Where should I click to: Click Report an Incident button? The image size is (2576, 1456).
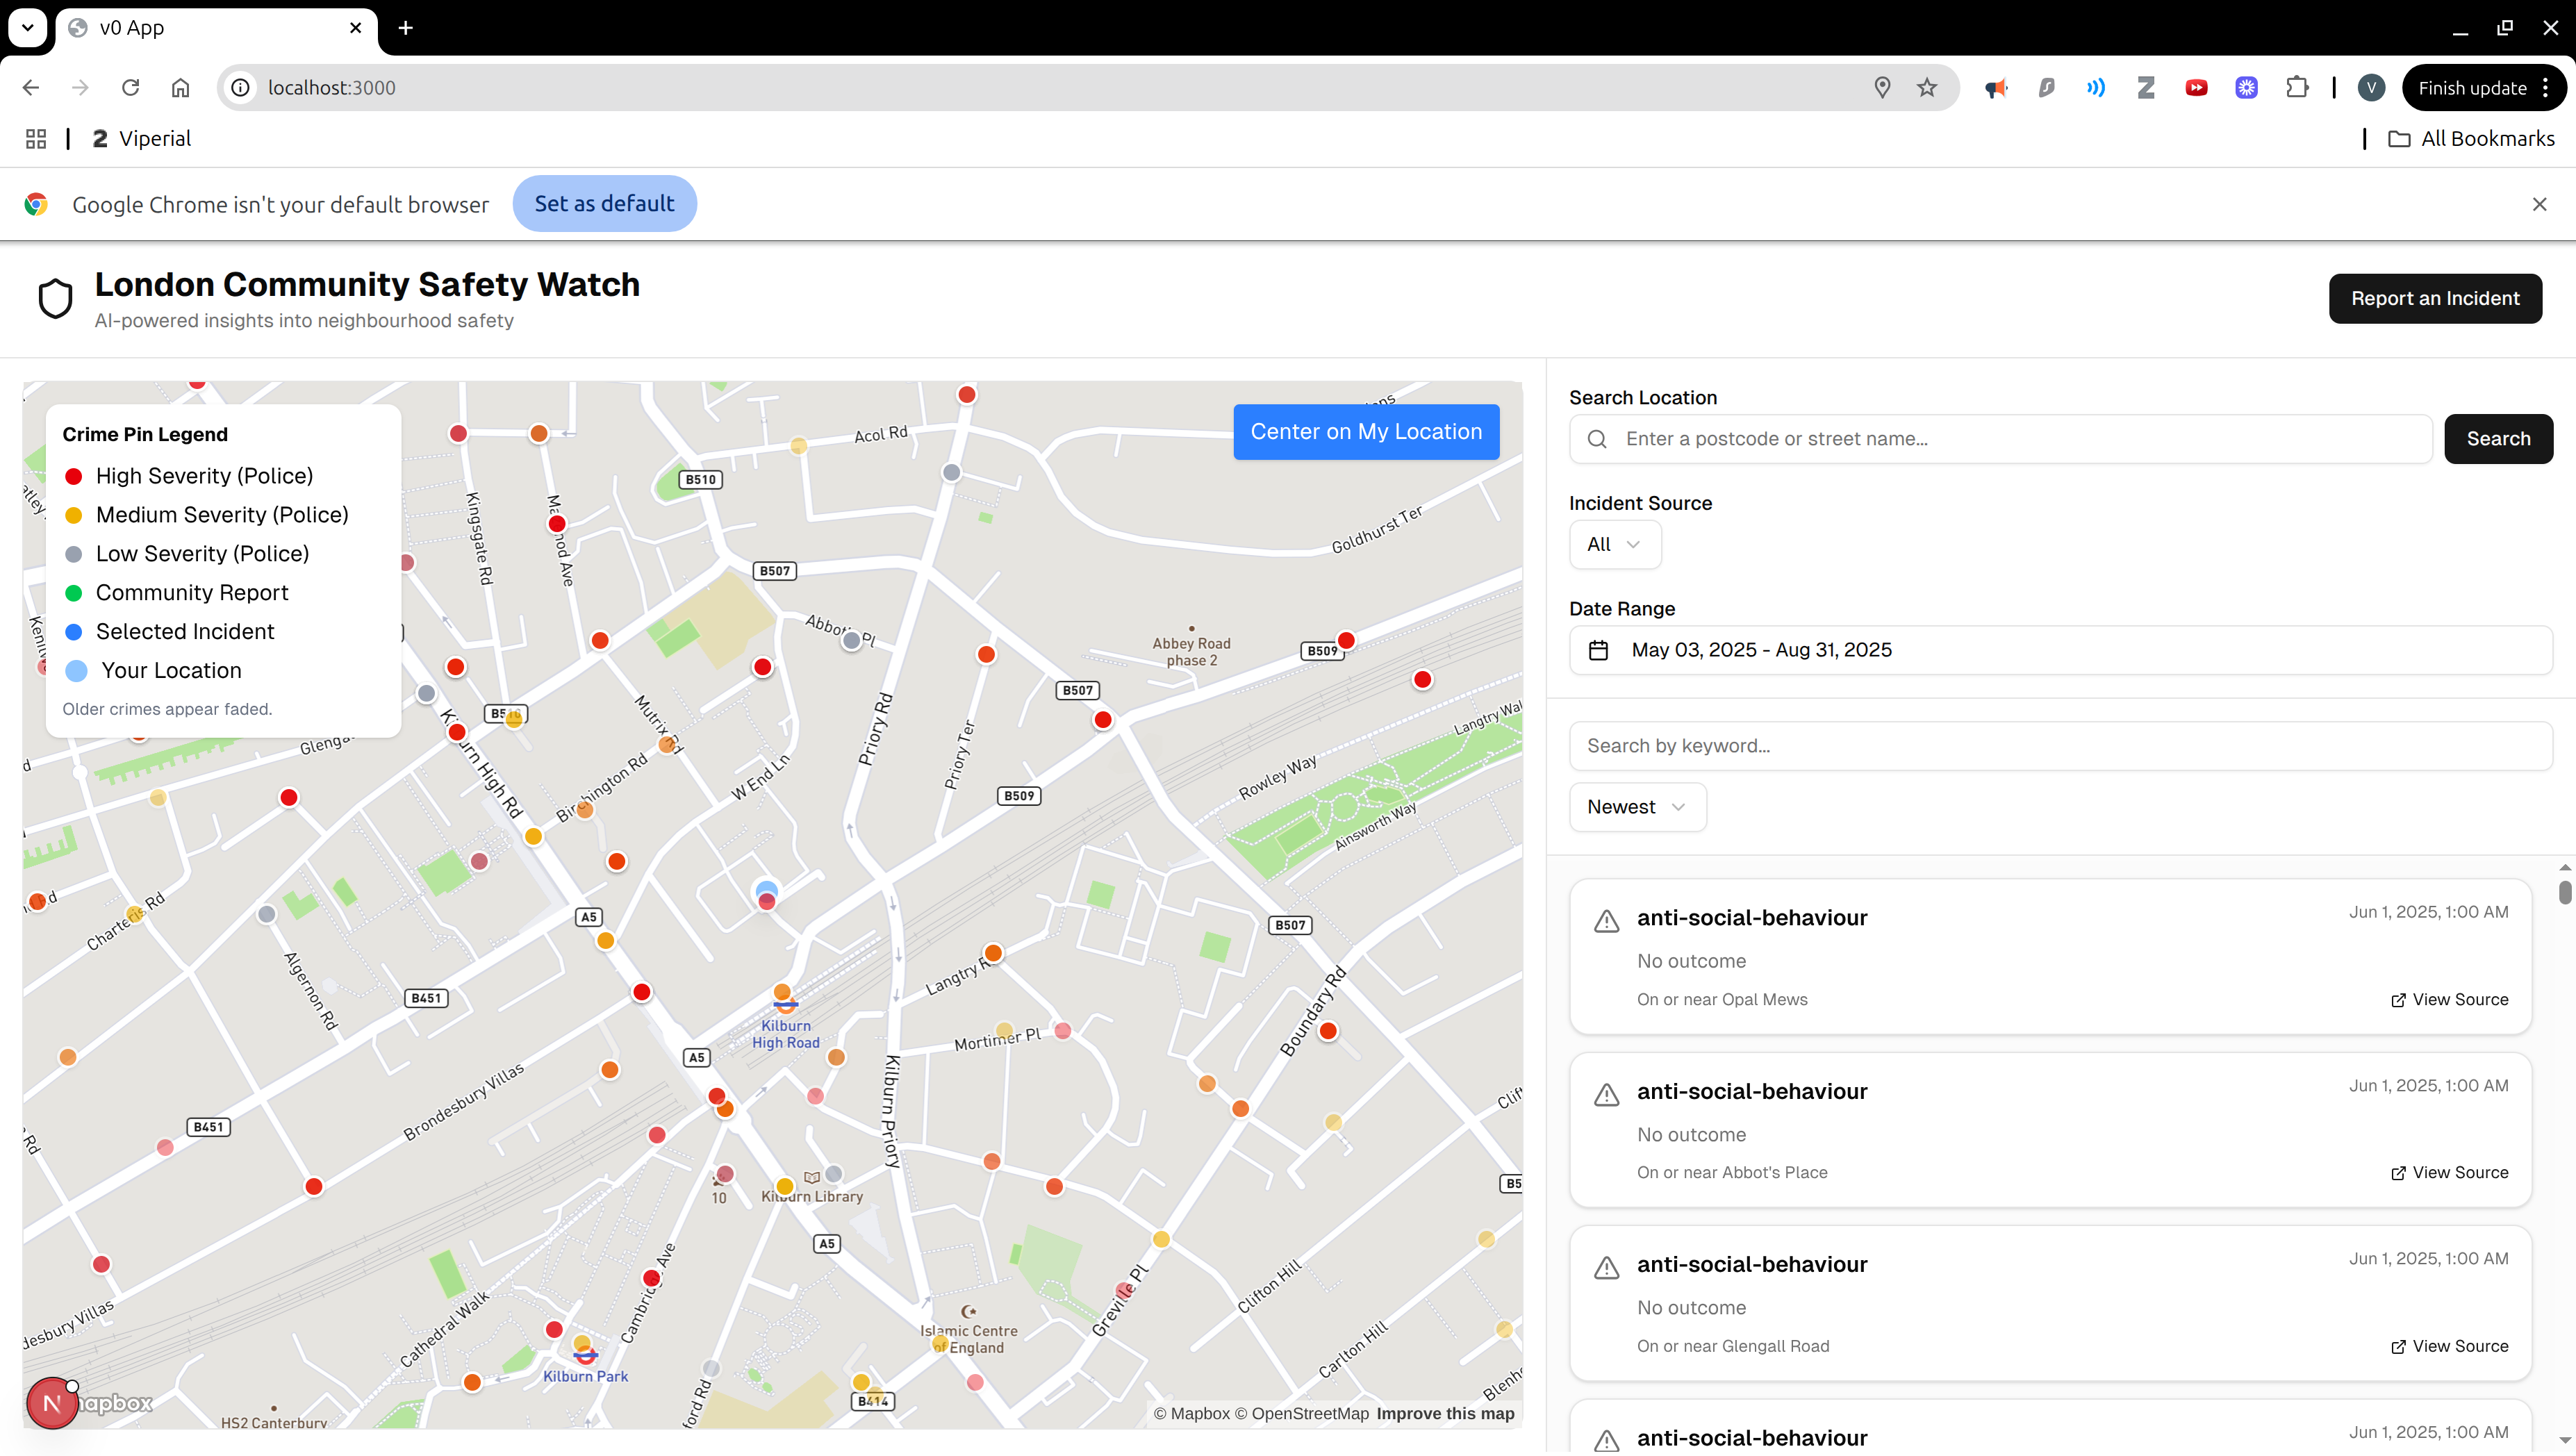click(x=2434, y=298)
